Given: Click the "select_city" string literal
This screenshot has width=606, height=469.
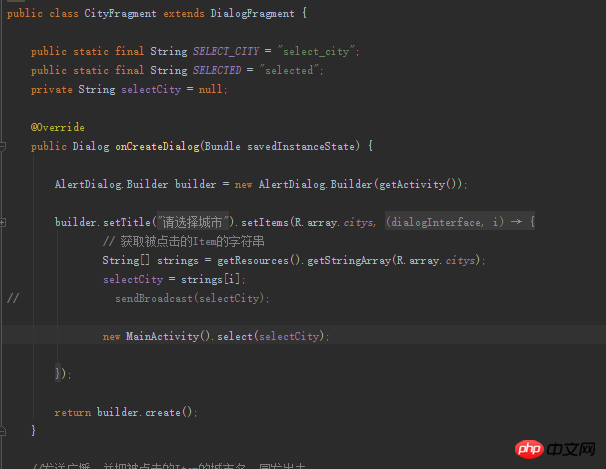Looking at the screenshot, I should point(317,51).
